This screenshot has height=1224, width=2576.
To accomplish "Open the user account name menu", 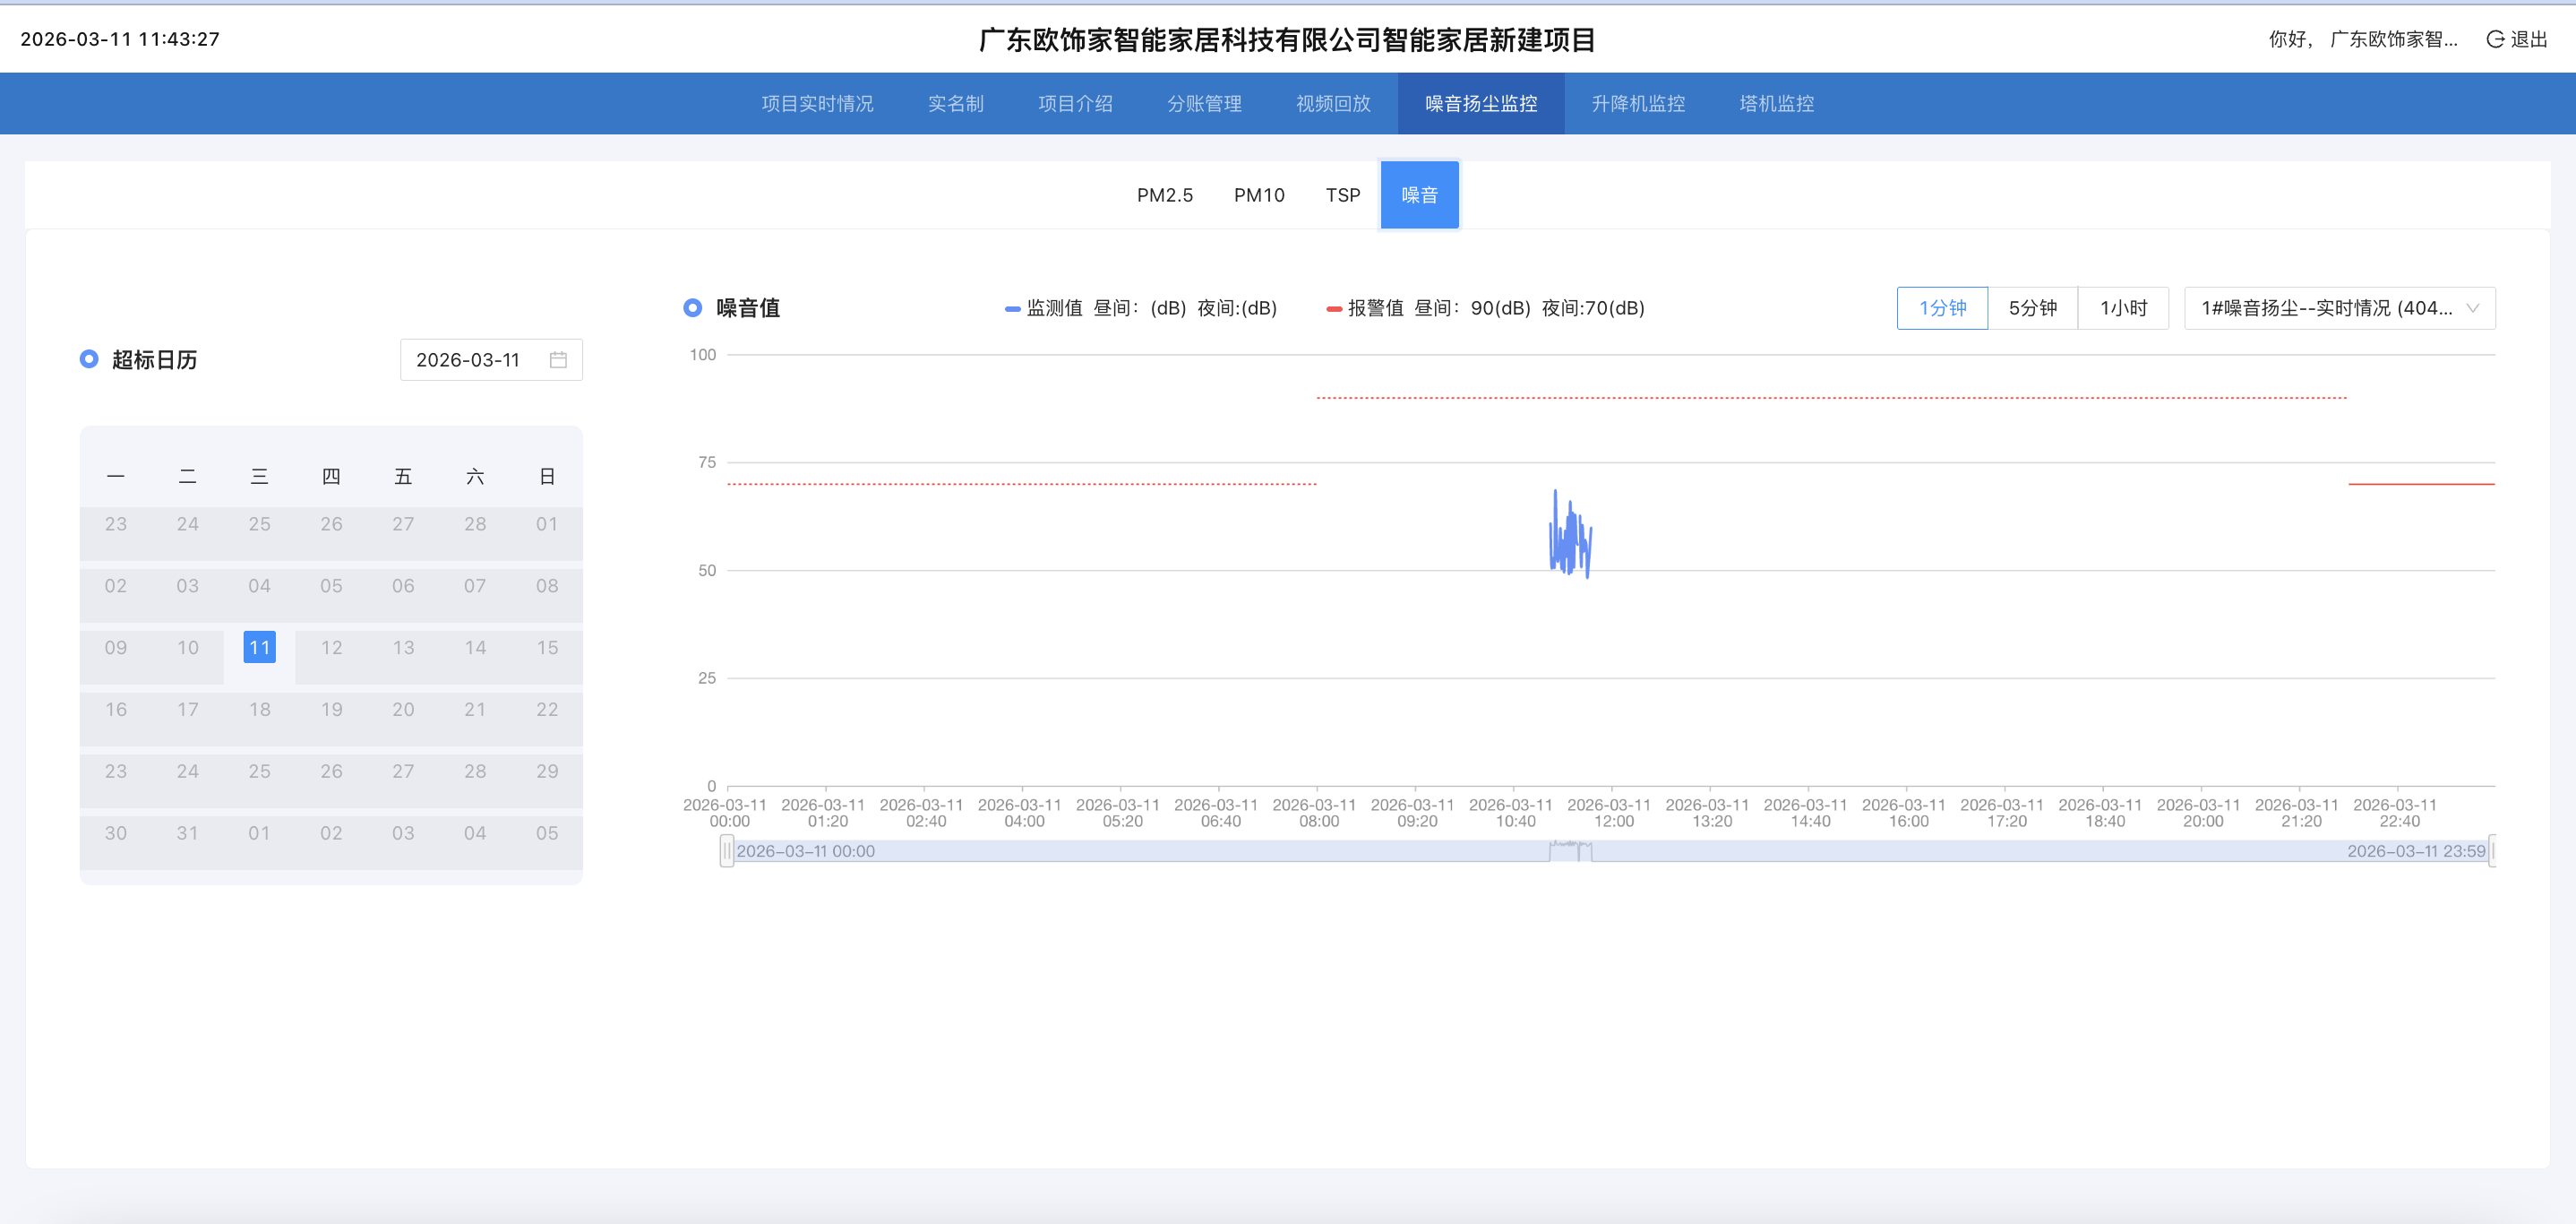I will [x=2392, y=39].
